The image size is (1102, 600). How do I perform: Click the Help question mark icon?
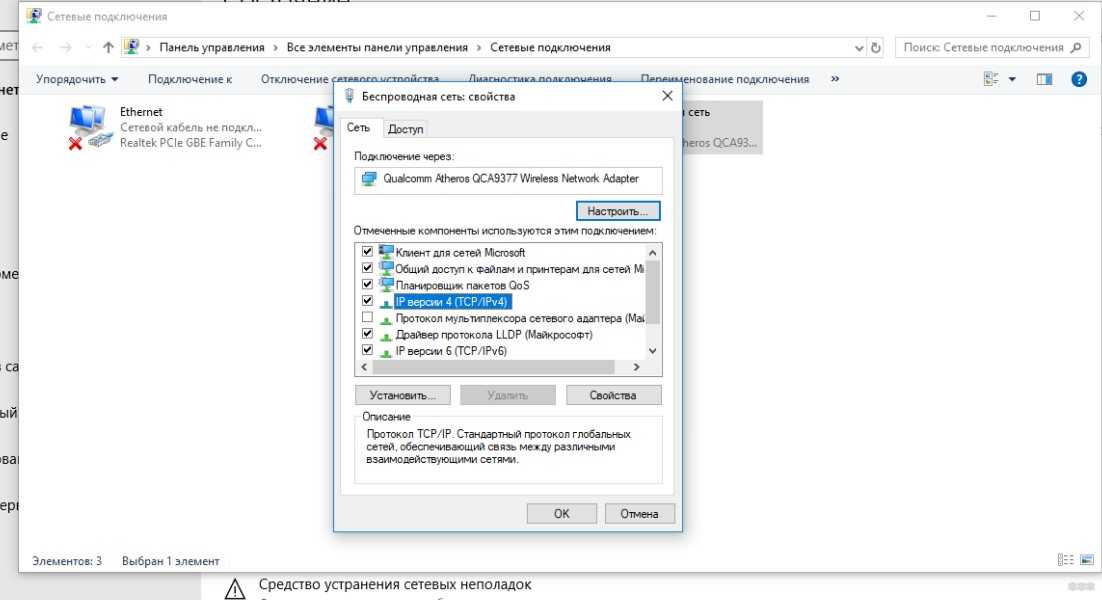pyautogui.click(x=1078, y=79)
